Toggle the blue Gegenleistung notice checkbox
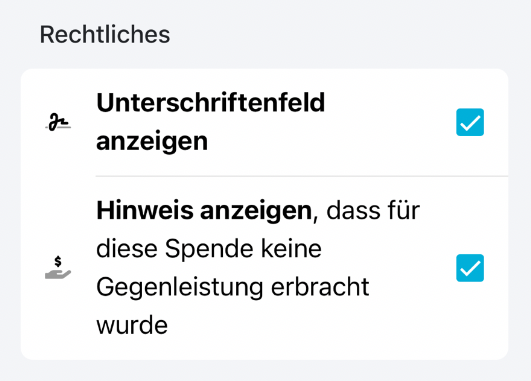531x381 pixels. (470, 268)
